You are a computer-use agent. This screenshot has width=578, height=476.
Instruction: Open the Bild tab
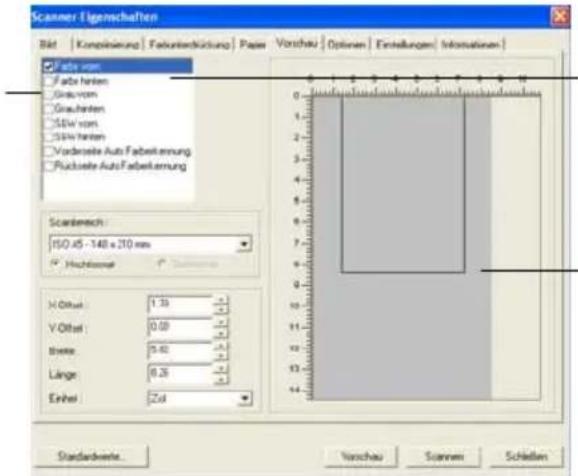(48, 45)
